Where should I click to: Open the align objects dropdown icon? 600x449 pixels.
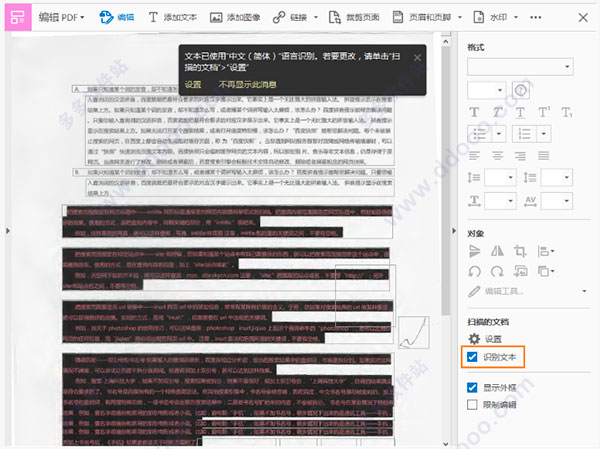tap(546, 251)
